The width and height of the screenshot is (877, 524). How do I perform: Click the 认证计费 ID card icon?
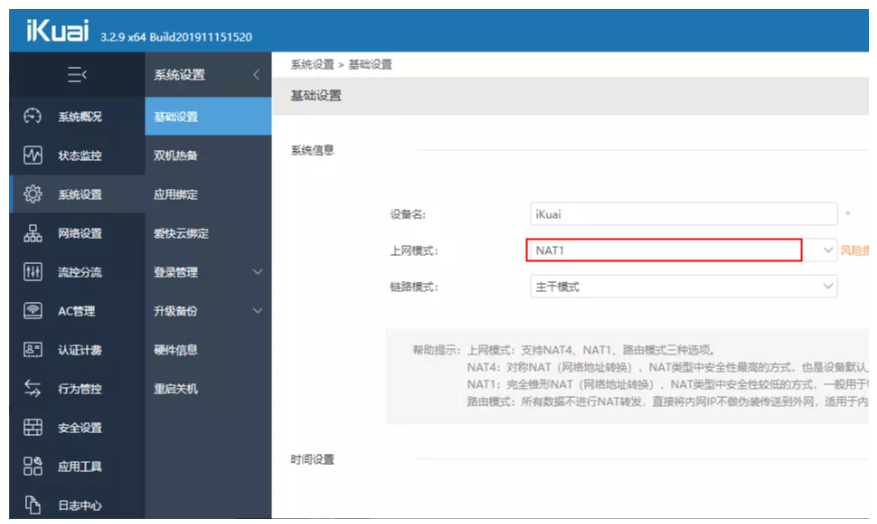coord(32,350)
